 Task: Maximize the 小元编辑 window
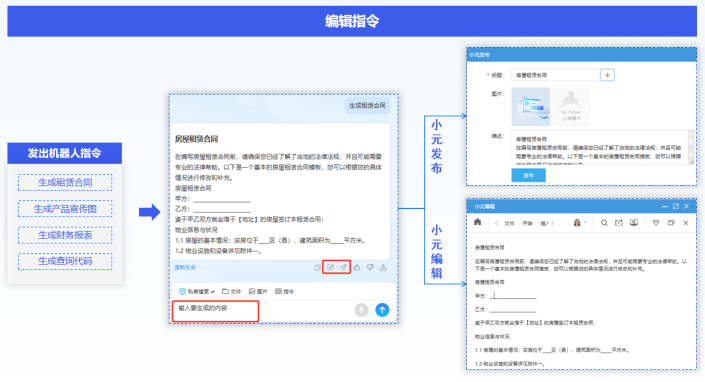pyautogui.click(x=676, y=206)
